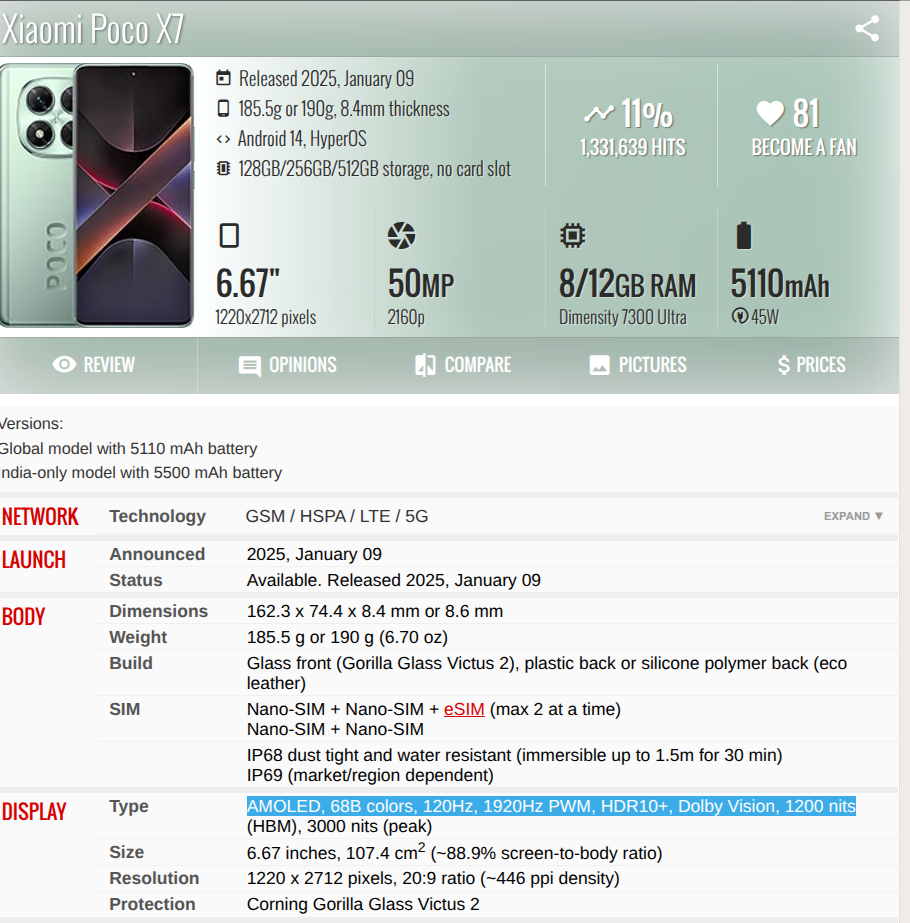
Task: Click the heart Become a Fan icon
Action: point(770,113)
